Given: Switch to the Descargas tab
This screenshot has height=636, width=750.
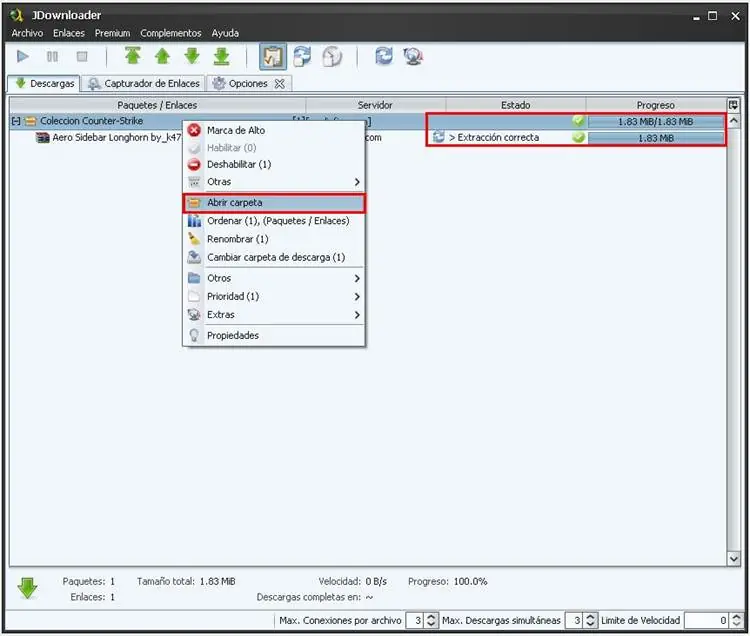Looking at the screenshot, I should [x=44, y=83].
